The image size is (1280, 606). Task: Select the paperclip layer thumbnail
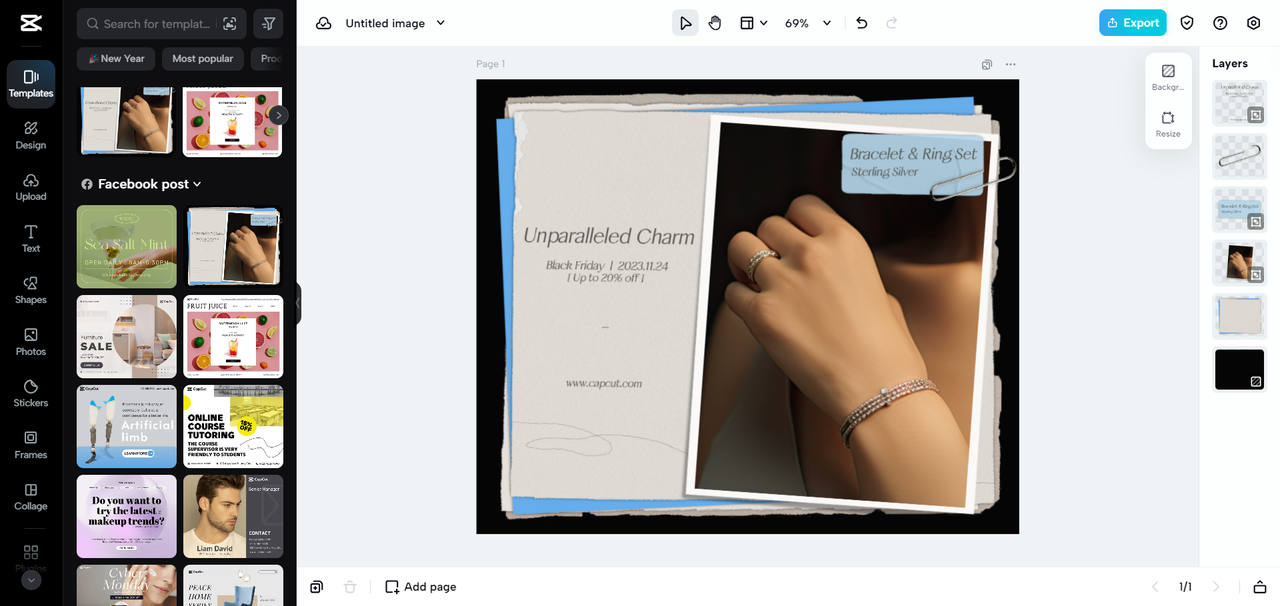[x=1239, y=156]
